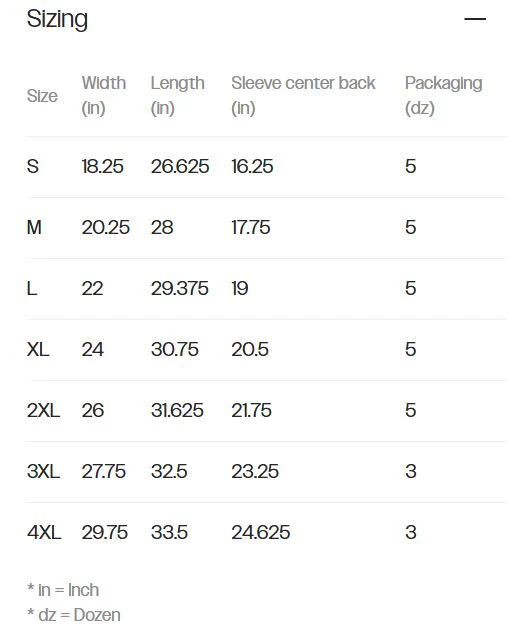Click the 20.25 width value
Image resolution: width=509 pixels, height=639 pixels.
[x=105, y=227]
